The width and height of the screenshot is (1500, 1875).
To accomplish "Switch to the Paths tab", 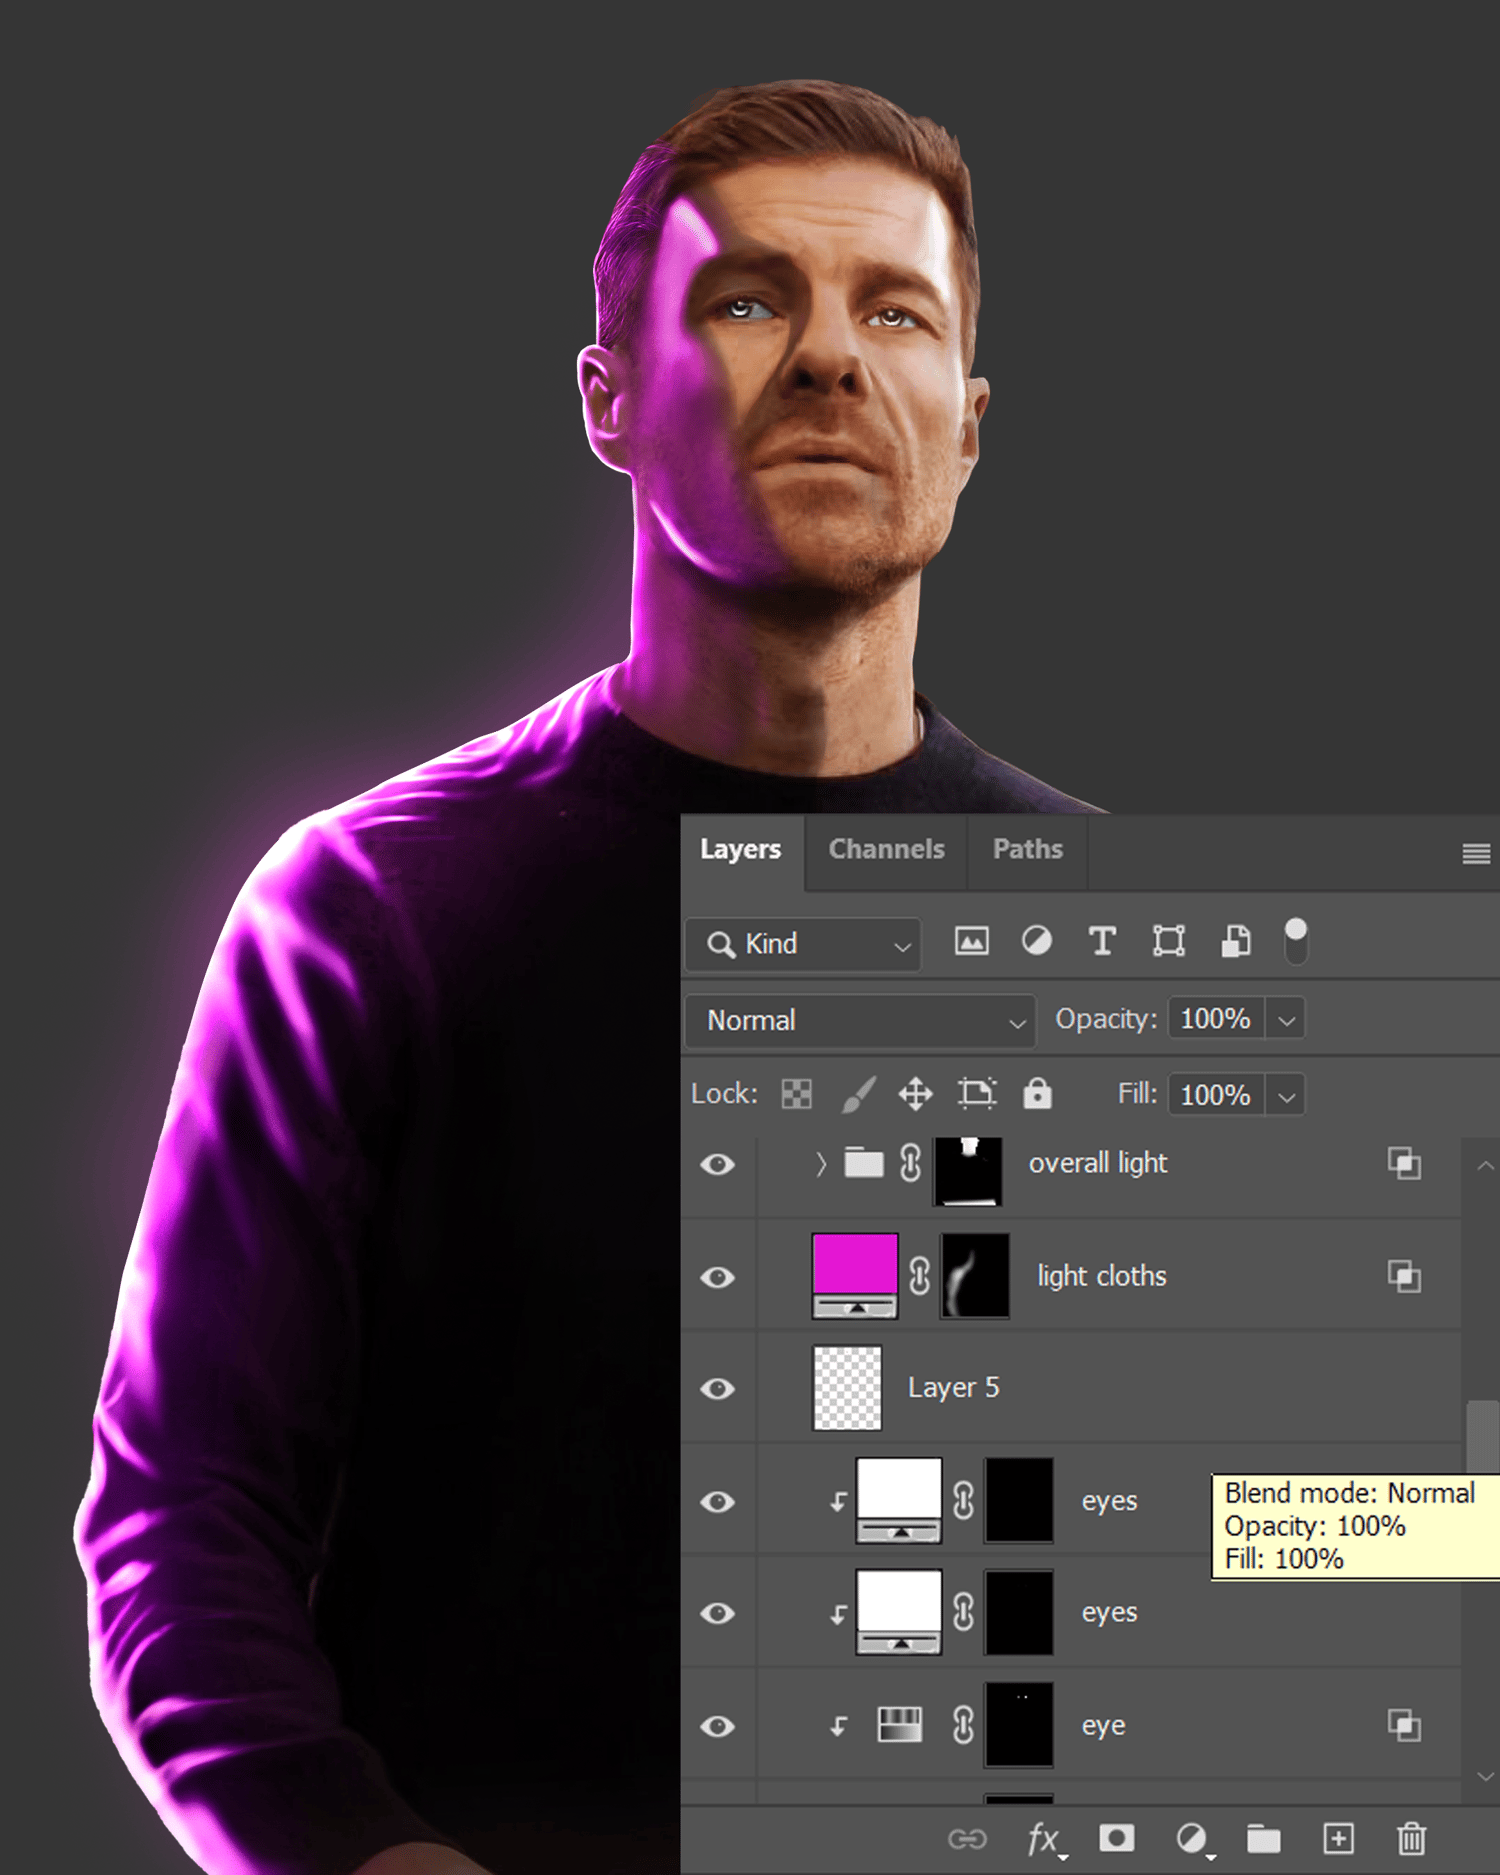I will (1027, 849).
